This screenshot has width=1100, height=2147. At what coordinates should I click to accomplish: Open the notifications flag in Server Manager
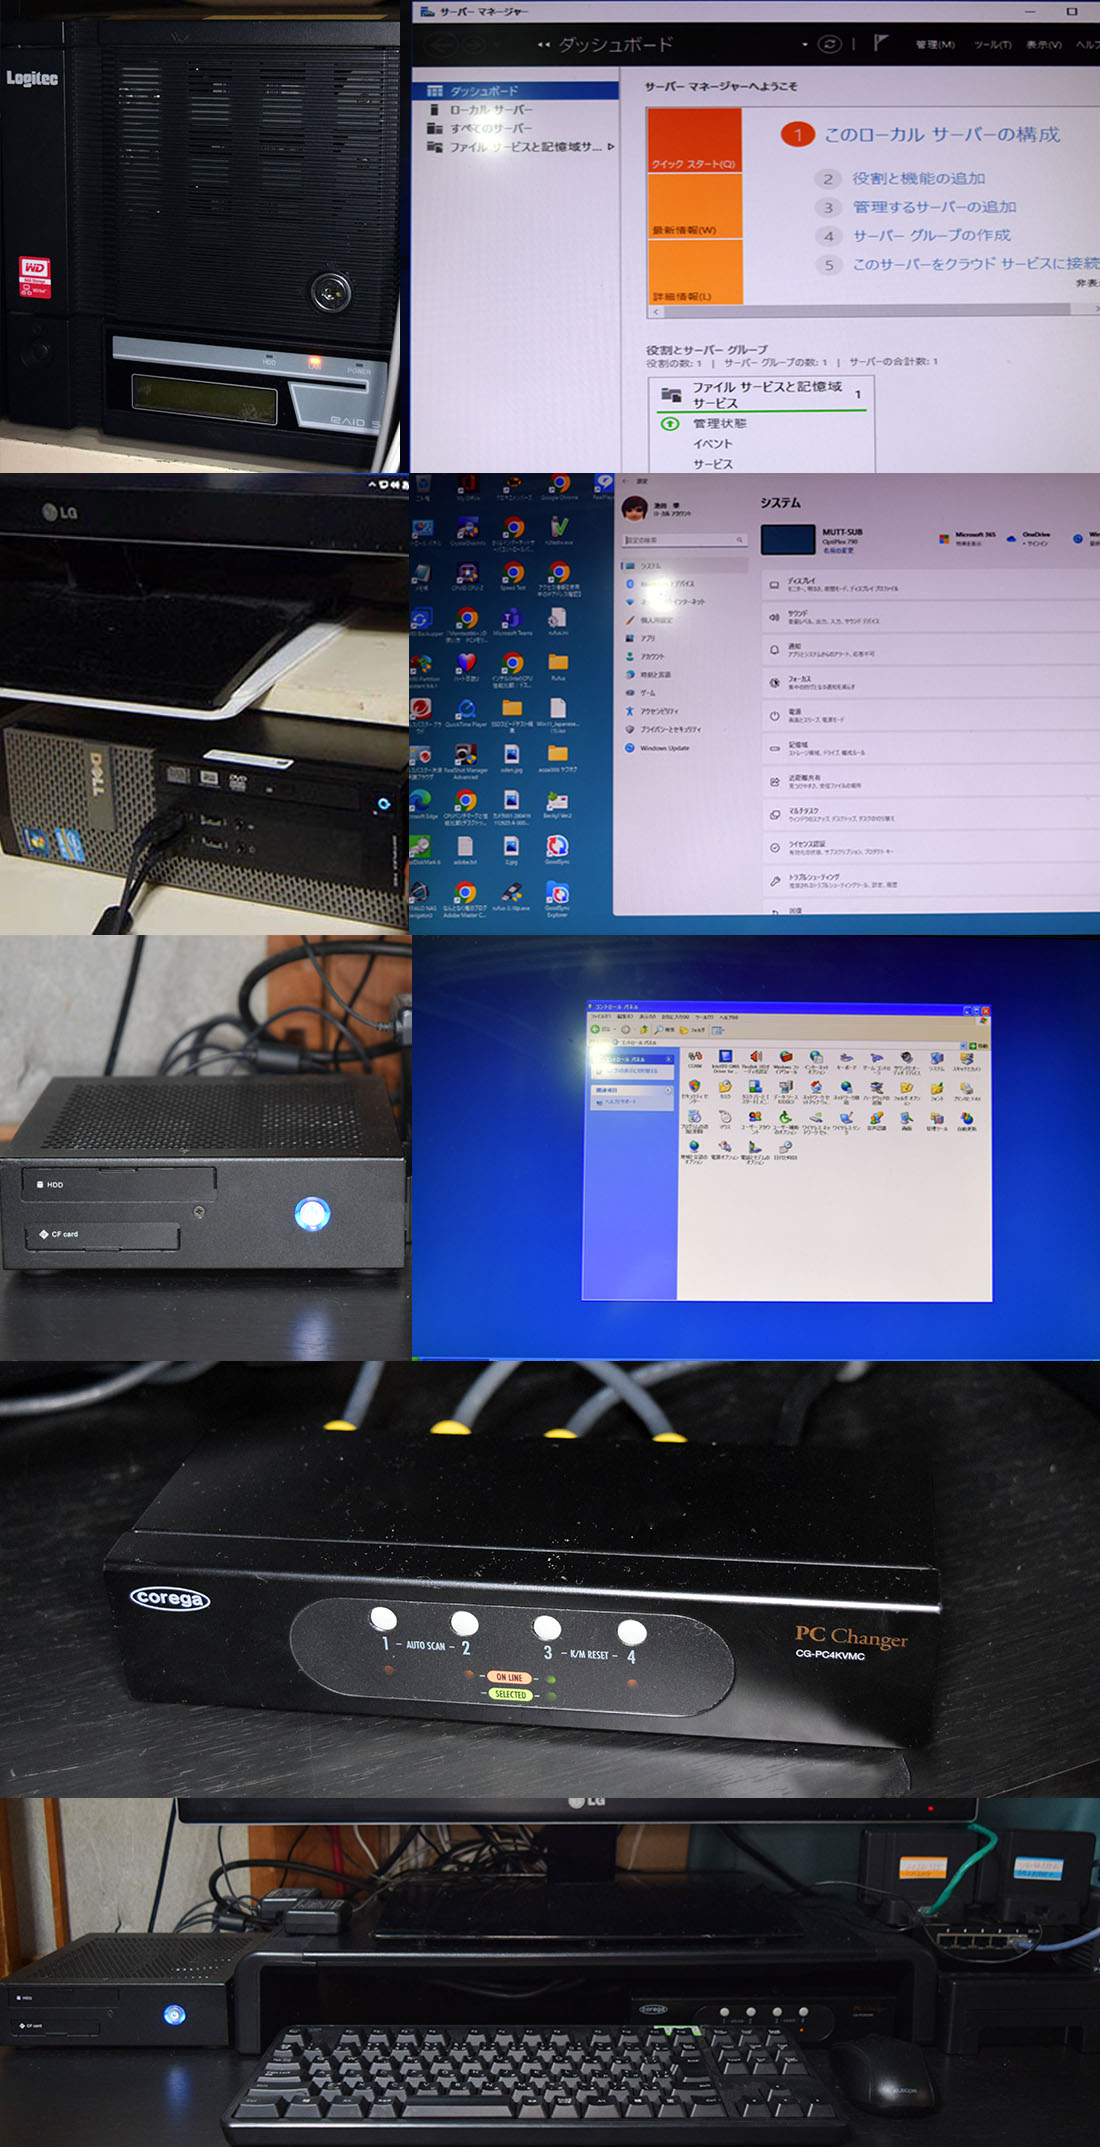(880, 43)
